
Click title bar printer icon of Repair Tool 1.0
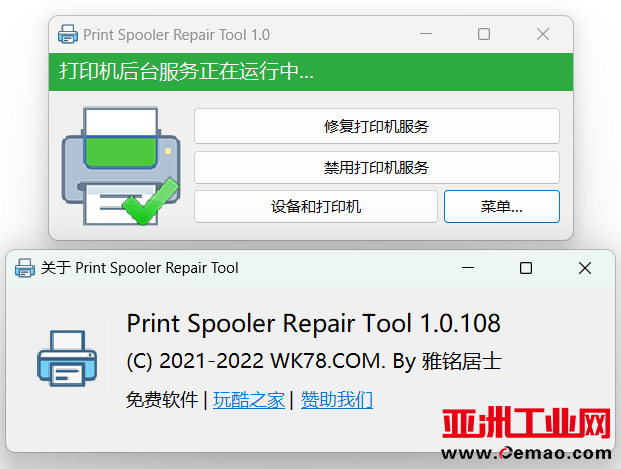[68, 34]
